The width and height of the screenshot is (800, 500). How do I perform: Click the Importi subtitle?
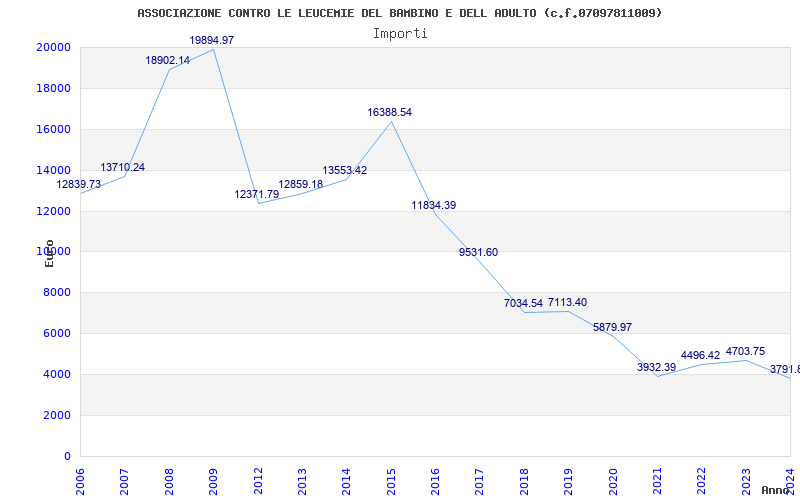point(400,34)
